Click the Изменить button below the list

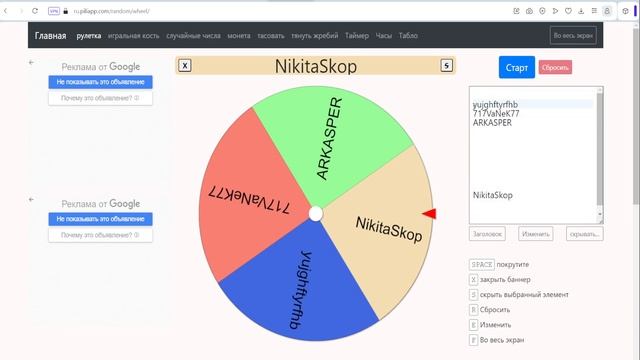(x=536, y=234)
